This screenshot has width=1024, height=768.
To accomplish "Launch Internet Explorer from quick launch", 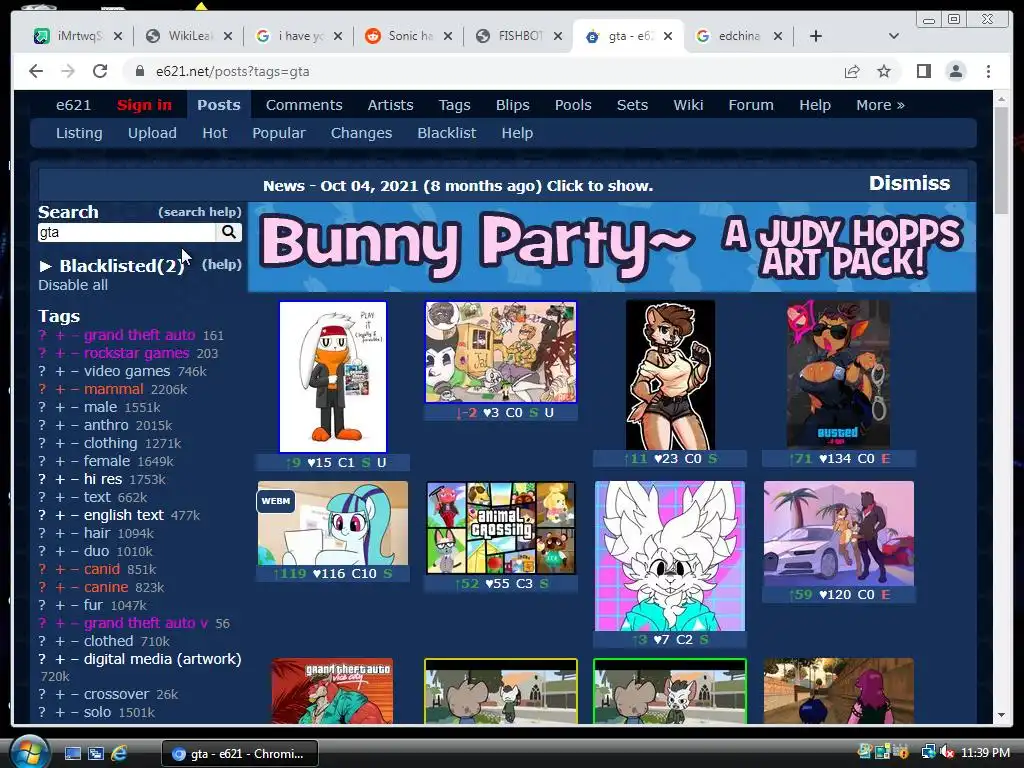I will (x=119, y=754).
